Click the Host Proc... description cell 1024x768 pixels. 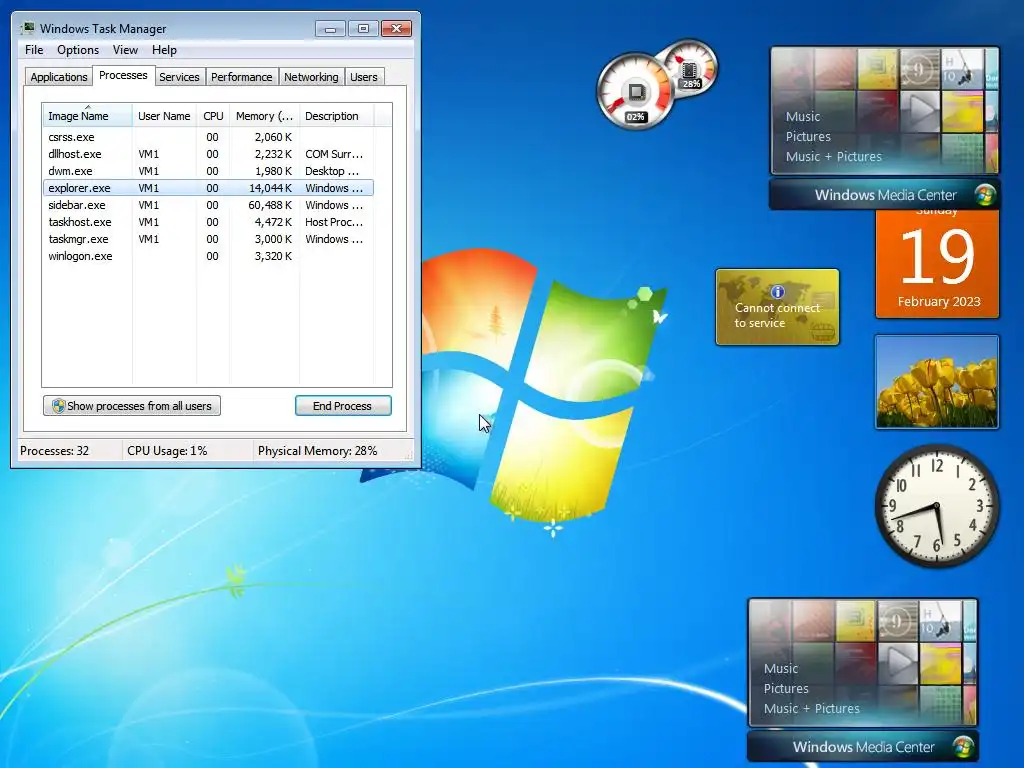tap(334, 222)
